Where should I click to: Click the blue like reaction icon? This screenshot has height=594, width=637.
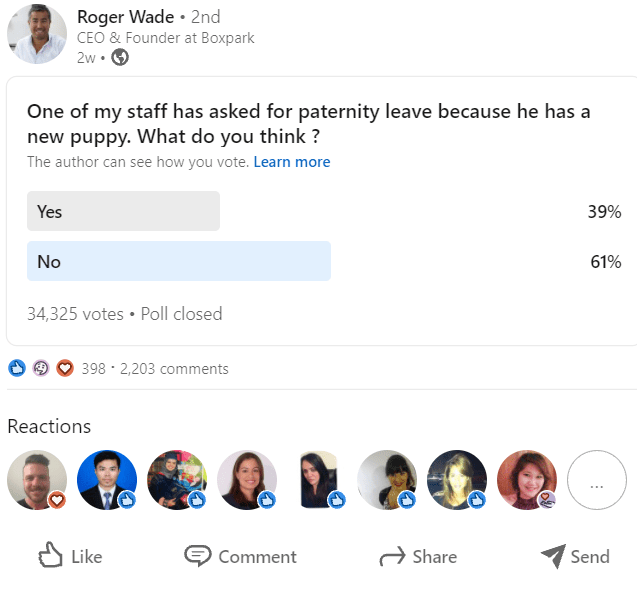(16, 368)
